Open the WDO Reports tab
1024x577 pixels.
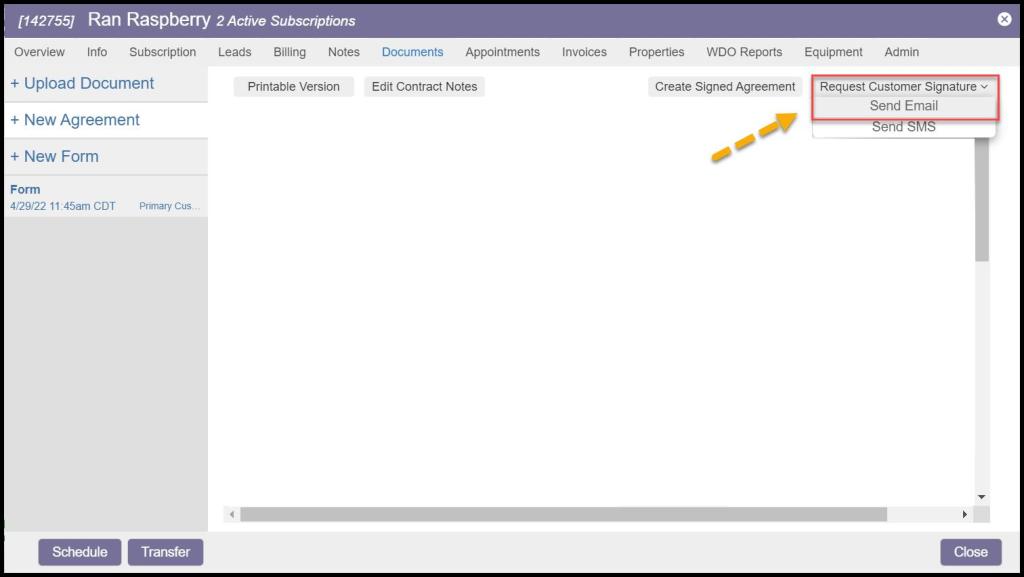point(744,52)
